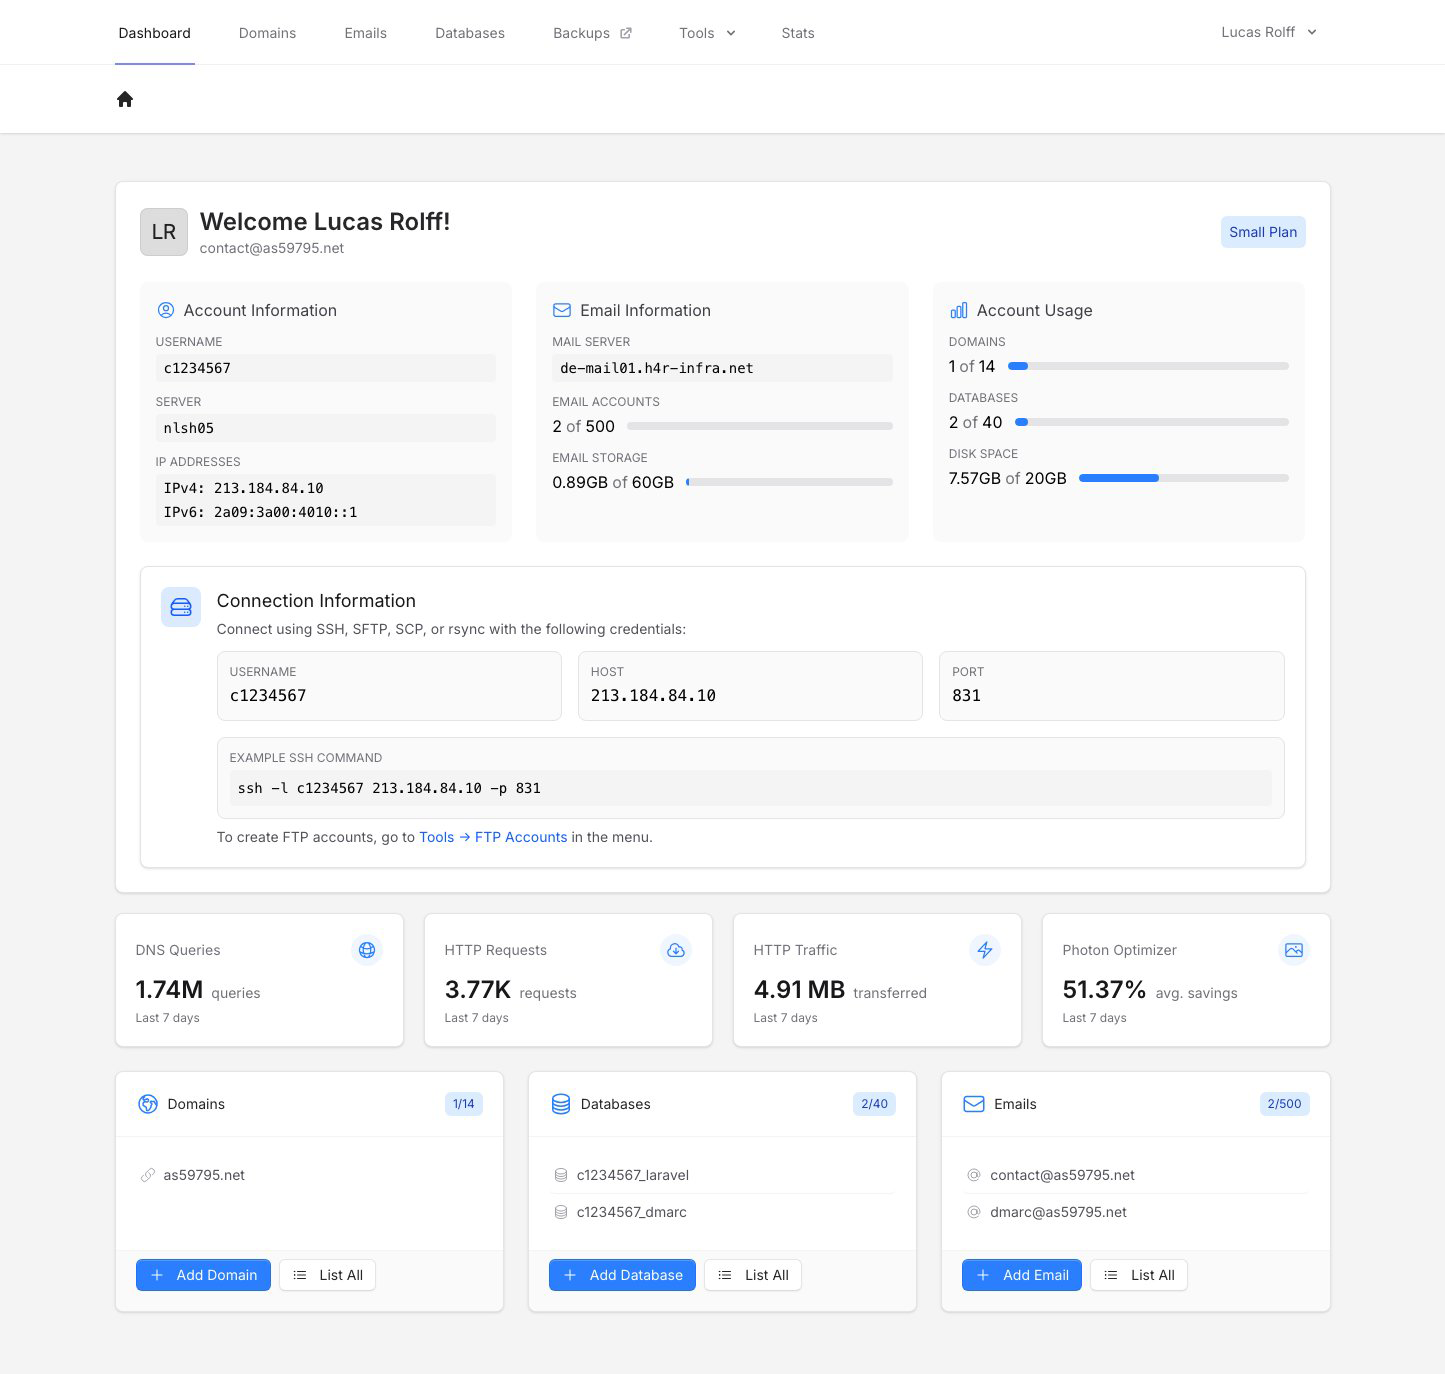
Task: Switch to the Stats tab
Action: click(797, 33)
